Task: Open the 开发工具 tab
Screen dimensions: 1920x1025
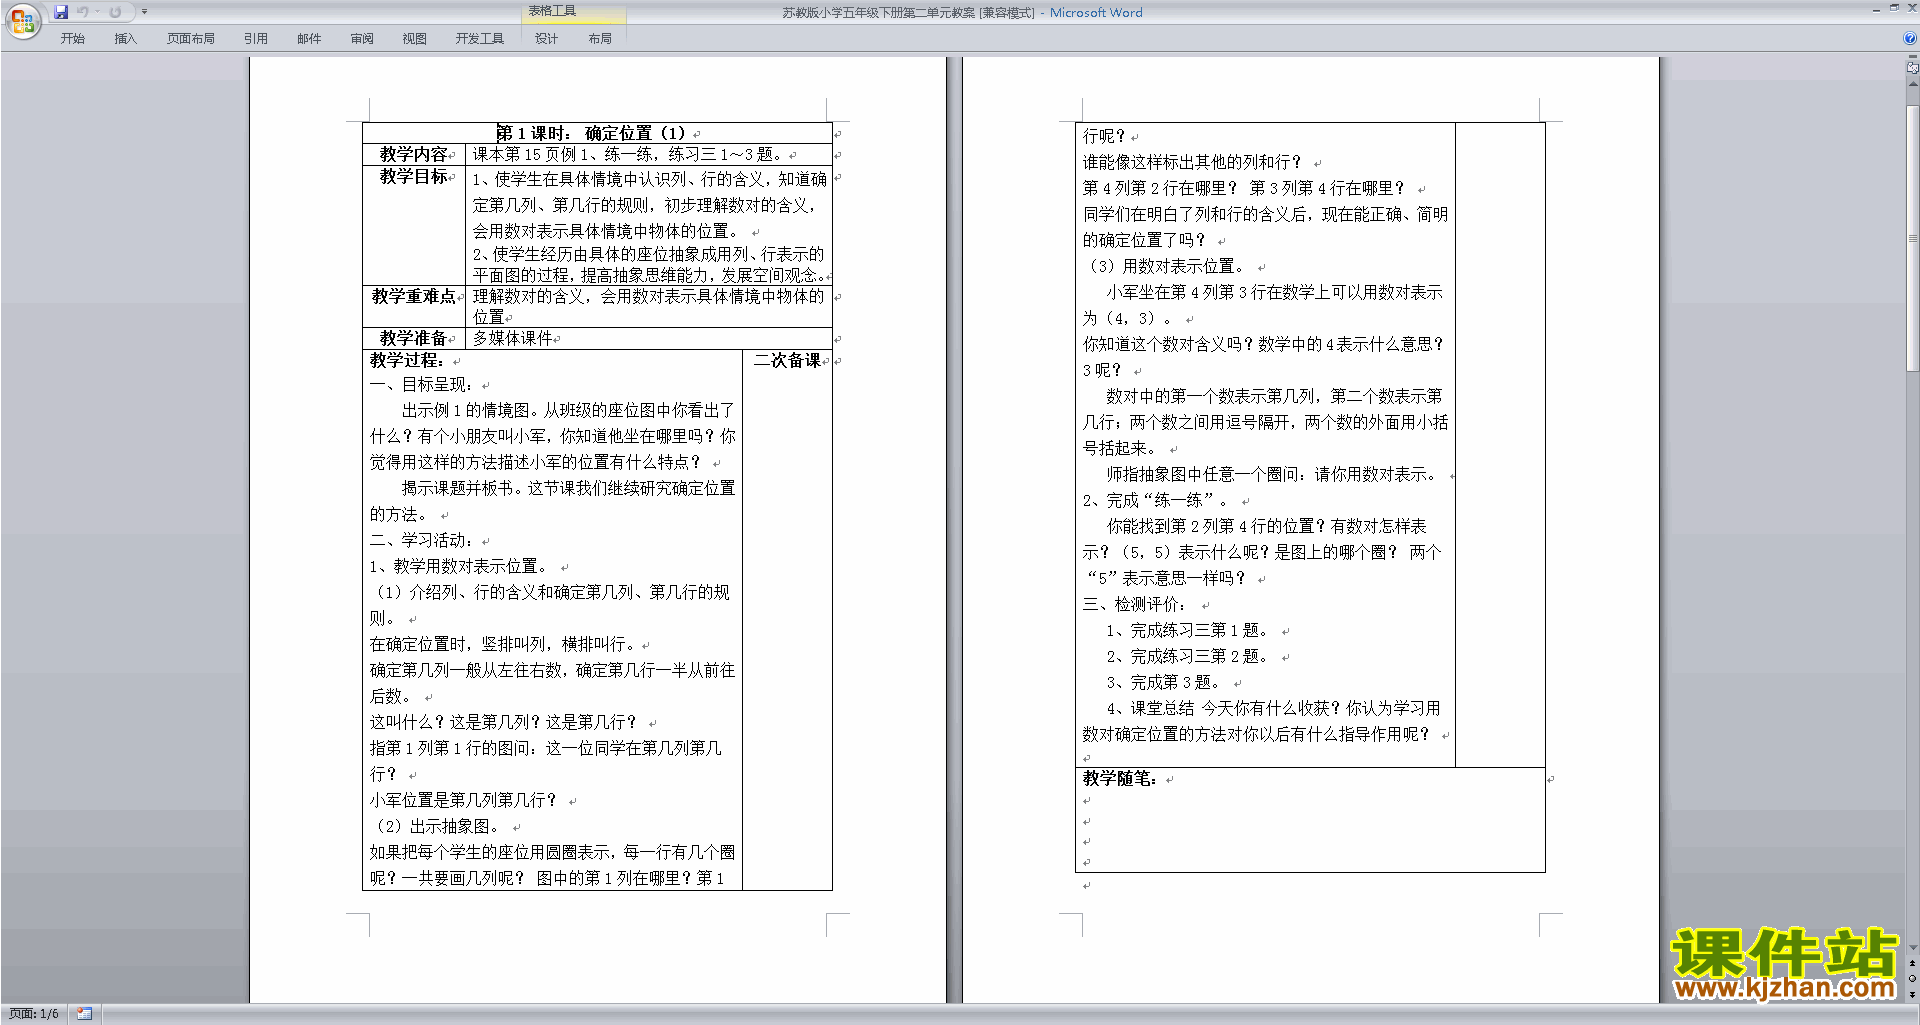Action: pos(480,39)
